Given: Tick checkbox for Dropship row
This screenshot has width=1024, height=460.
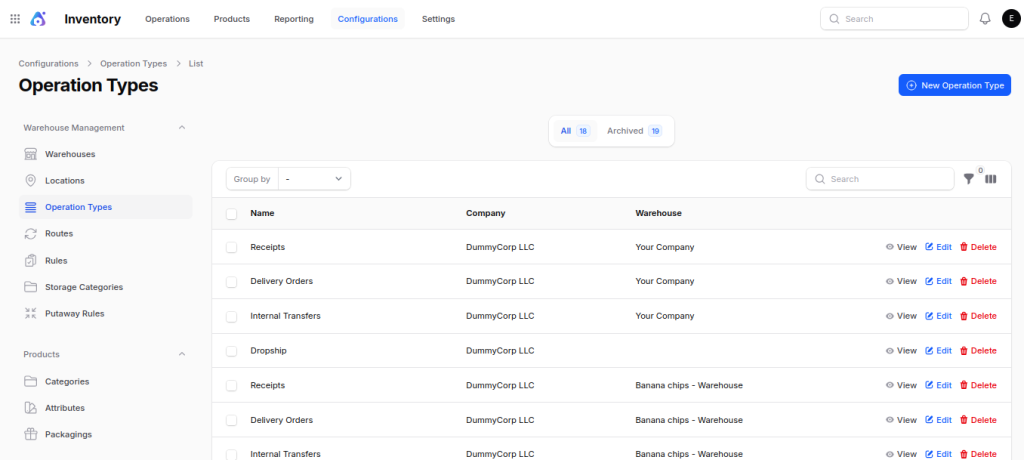Looking at the screenshot, I should [x=231, y=351].
